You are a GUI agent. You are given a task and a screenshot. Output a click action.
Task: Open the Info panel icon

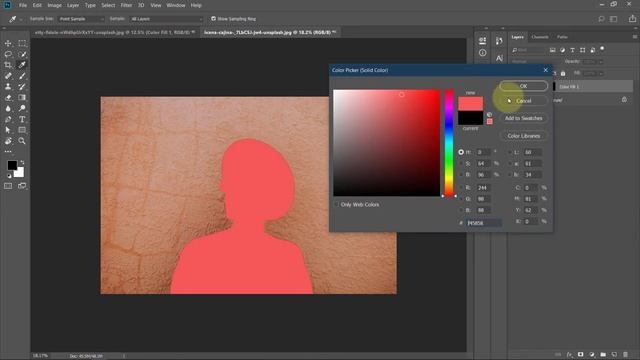click(x=482, y=53)
